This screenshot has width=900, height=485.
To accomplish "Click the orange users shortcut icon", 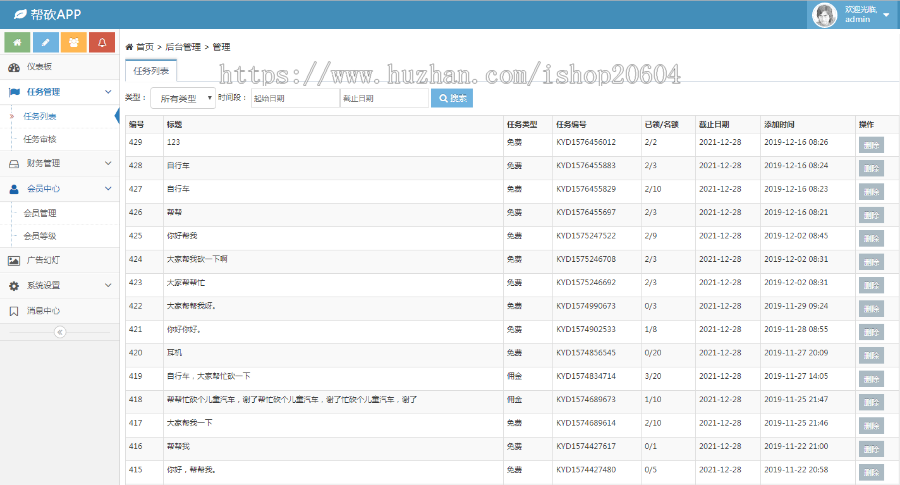I will 73,42.
